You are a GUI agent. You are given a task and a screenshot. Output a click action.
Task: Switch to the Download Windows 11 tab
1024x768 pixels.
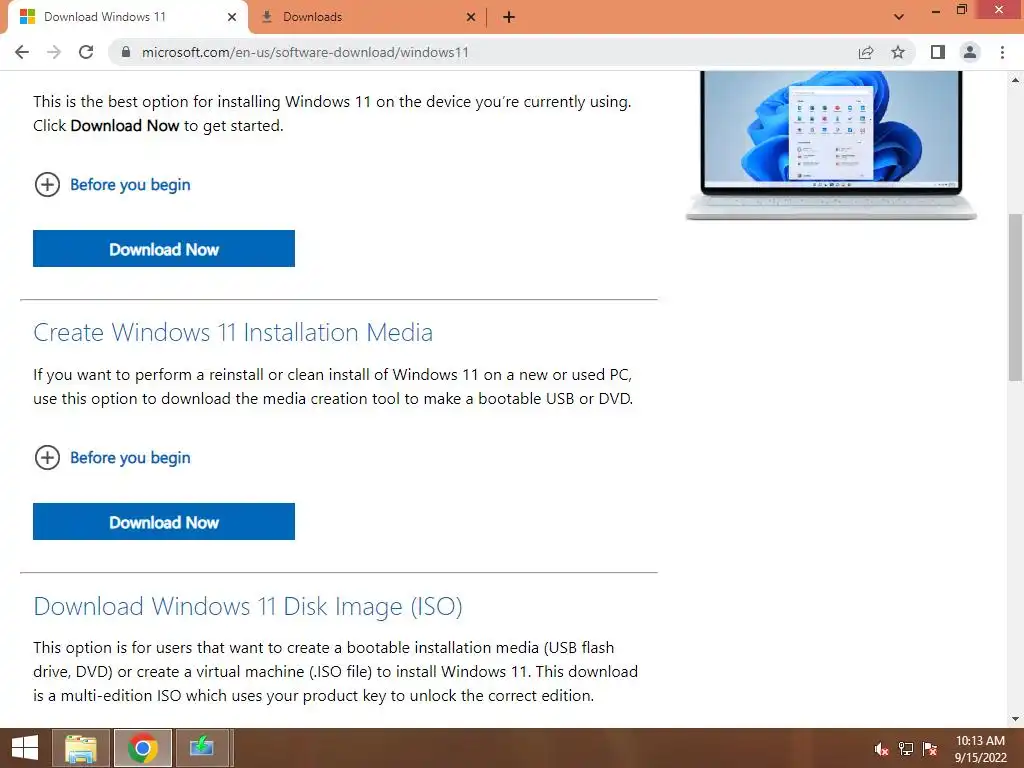tap(127, 17)
